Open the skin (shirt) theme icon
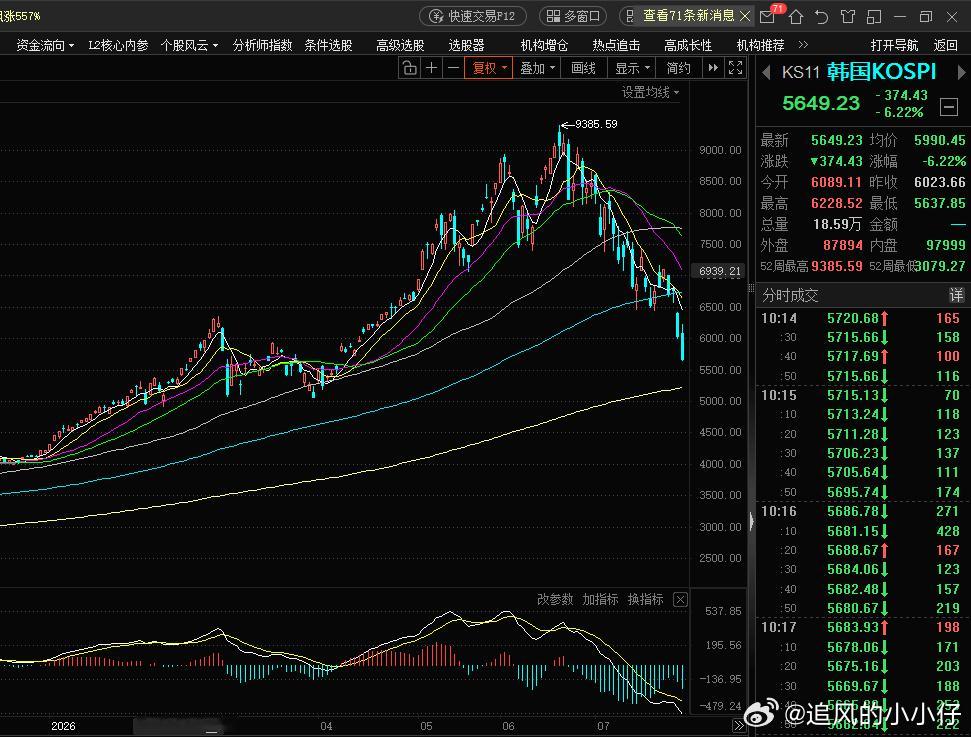971x737 pixels. [x=848, y=17]
